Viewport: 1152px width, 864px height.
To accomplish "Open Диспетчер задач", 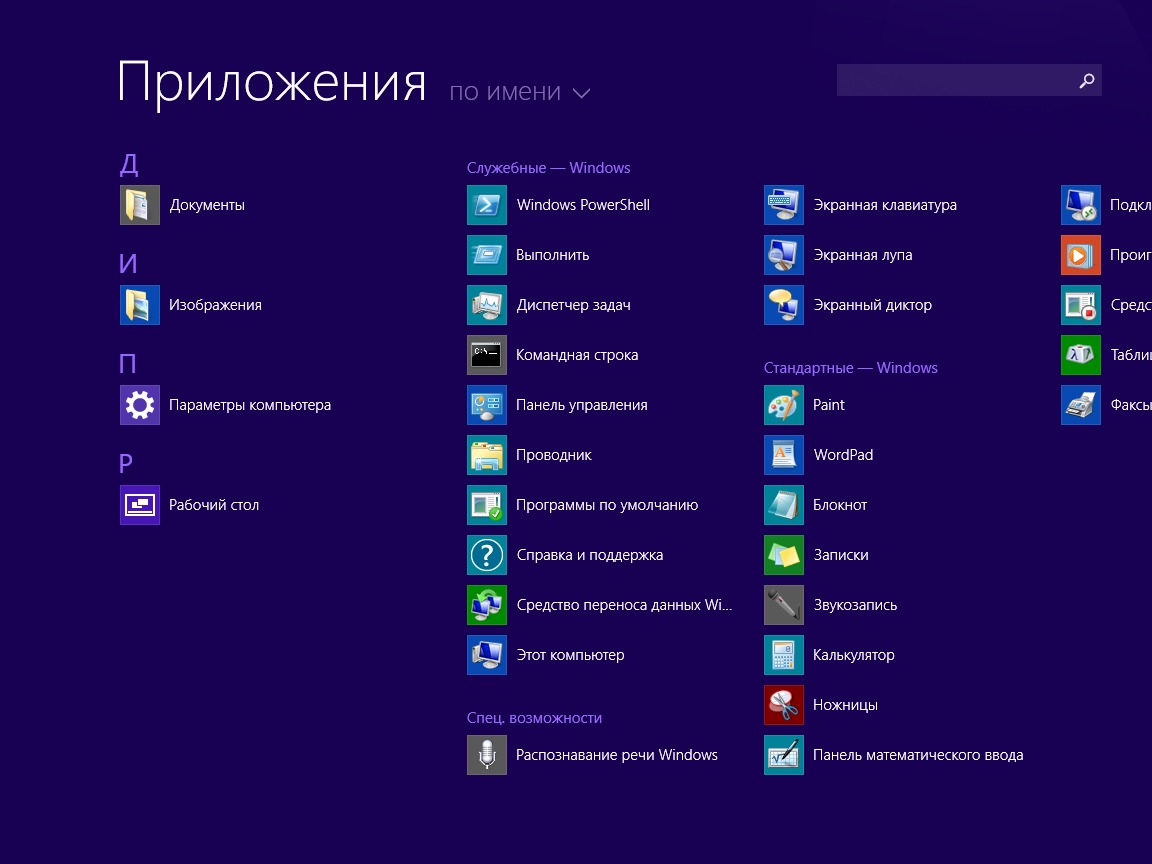I will pyautogui.click(x=571, y=304).
